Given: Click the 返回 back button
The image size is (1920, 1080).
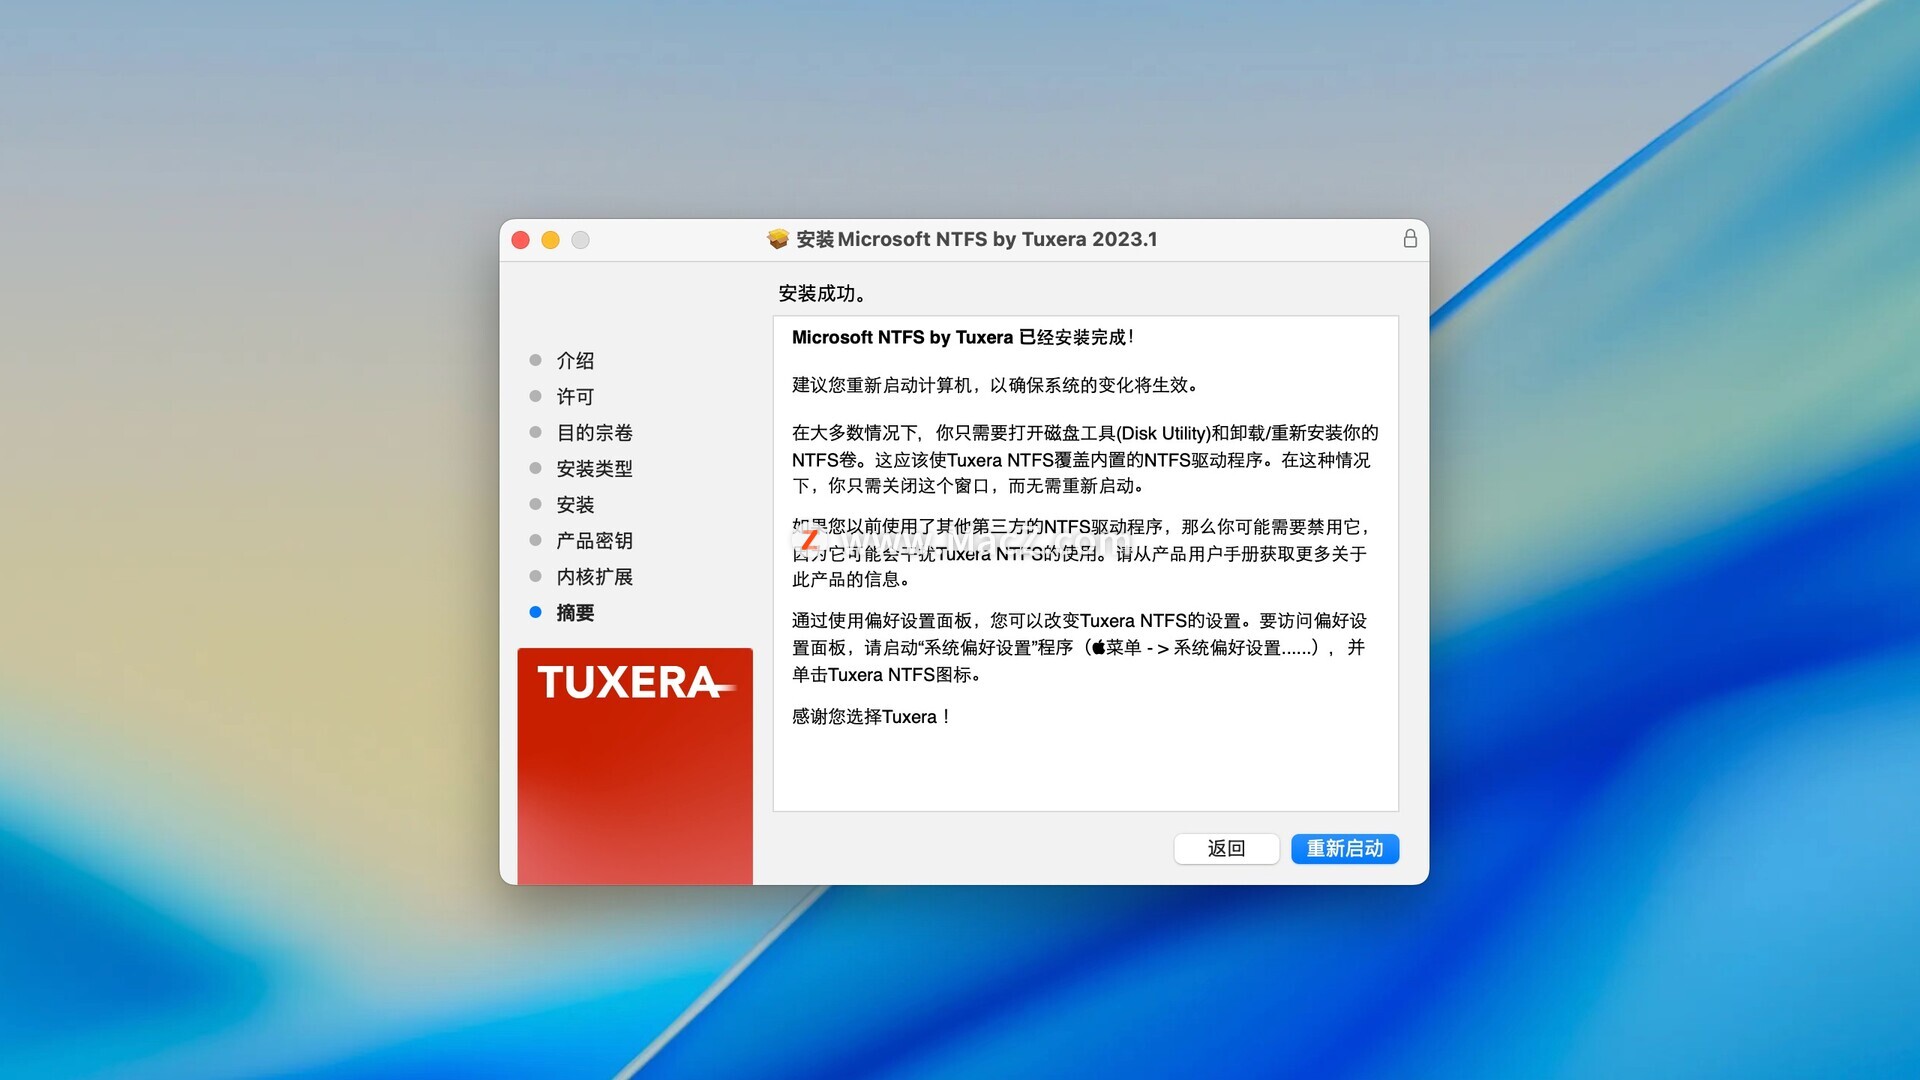Looking at the screenshot, I should tap(1226, 848).
